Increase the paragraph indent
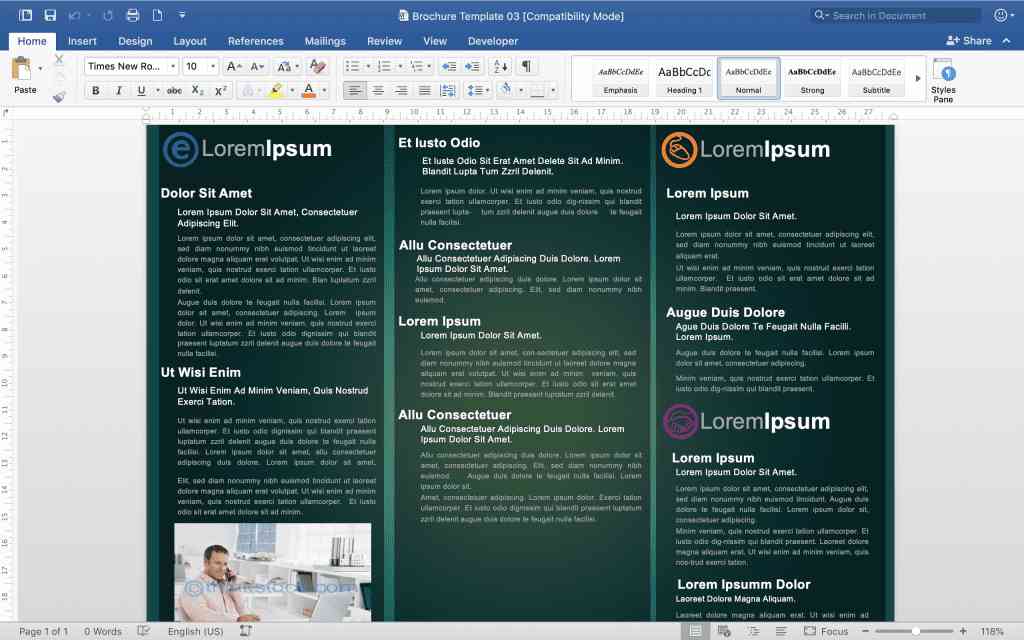The width and height of the screenshot is (1024, 640). coord(470,66)
